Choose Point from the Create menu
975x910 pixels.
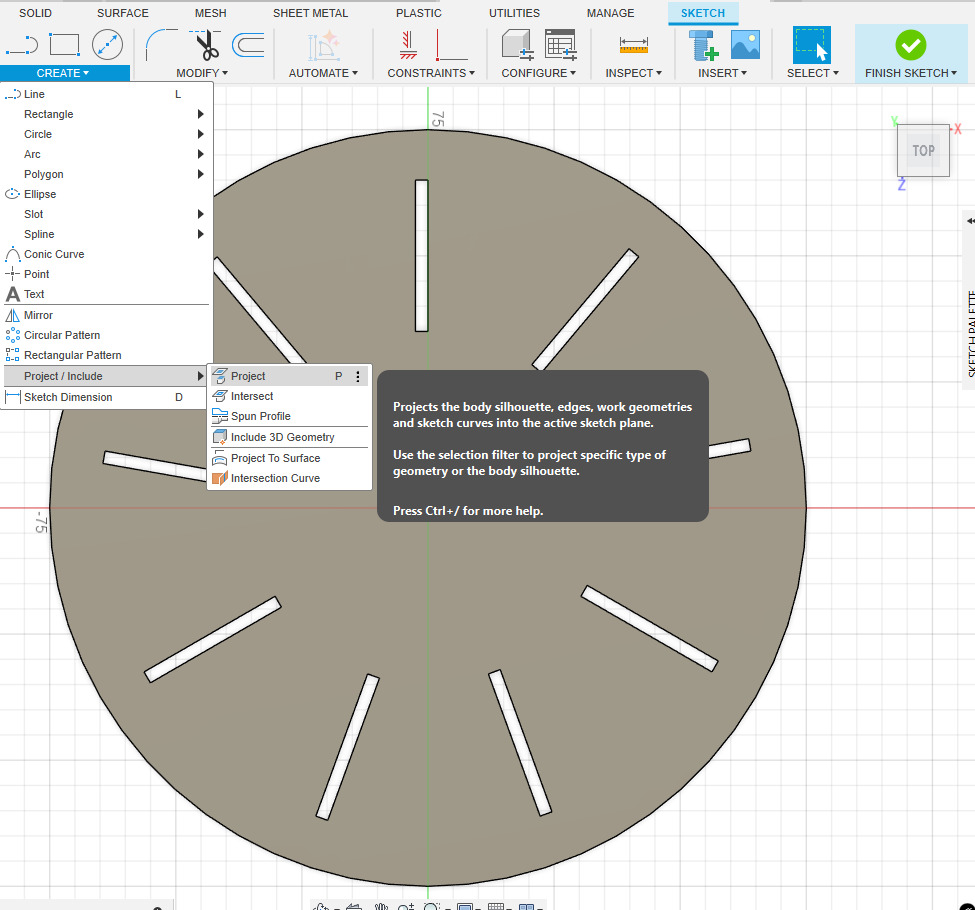point(106,274)
